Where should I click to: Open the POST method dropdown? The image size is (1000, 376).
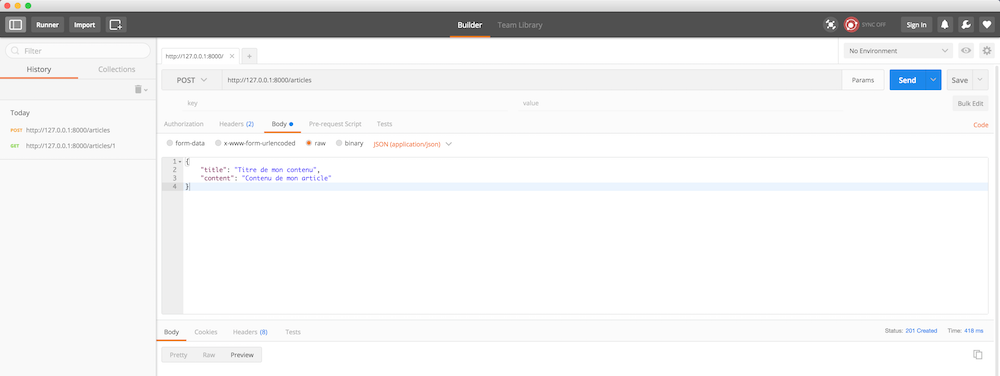coord(192,80)
